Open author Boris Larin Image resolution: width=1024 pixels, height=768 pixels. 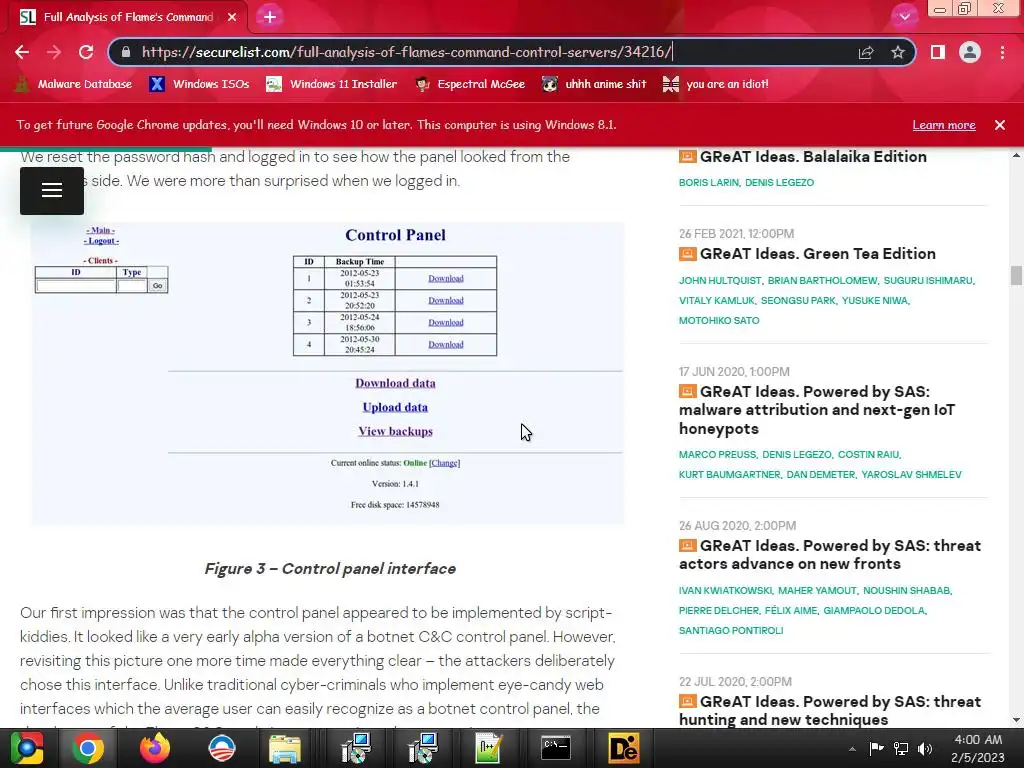709,183
